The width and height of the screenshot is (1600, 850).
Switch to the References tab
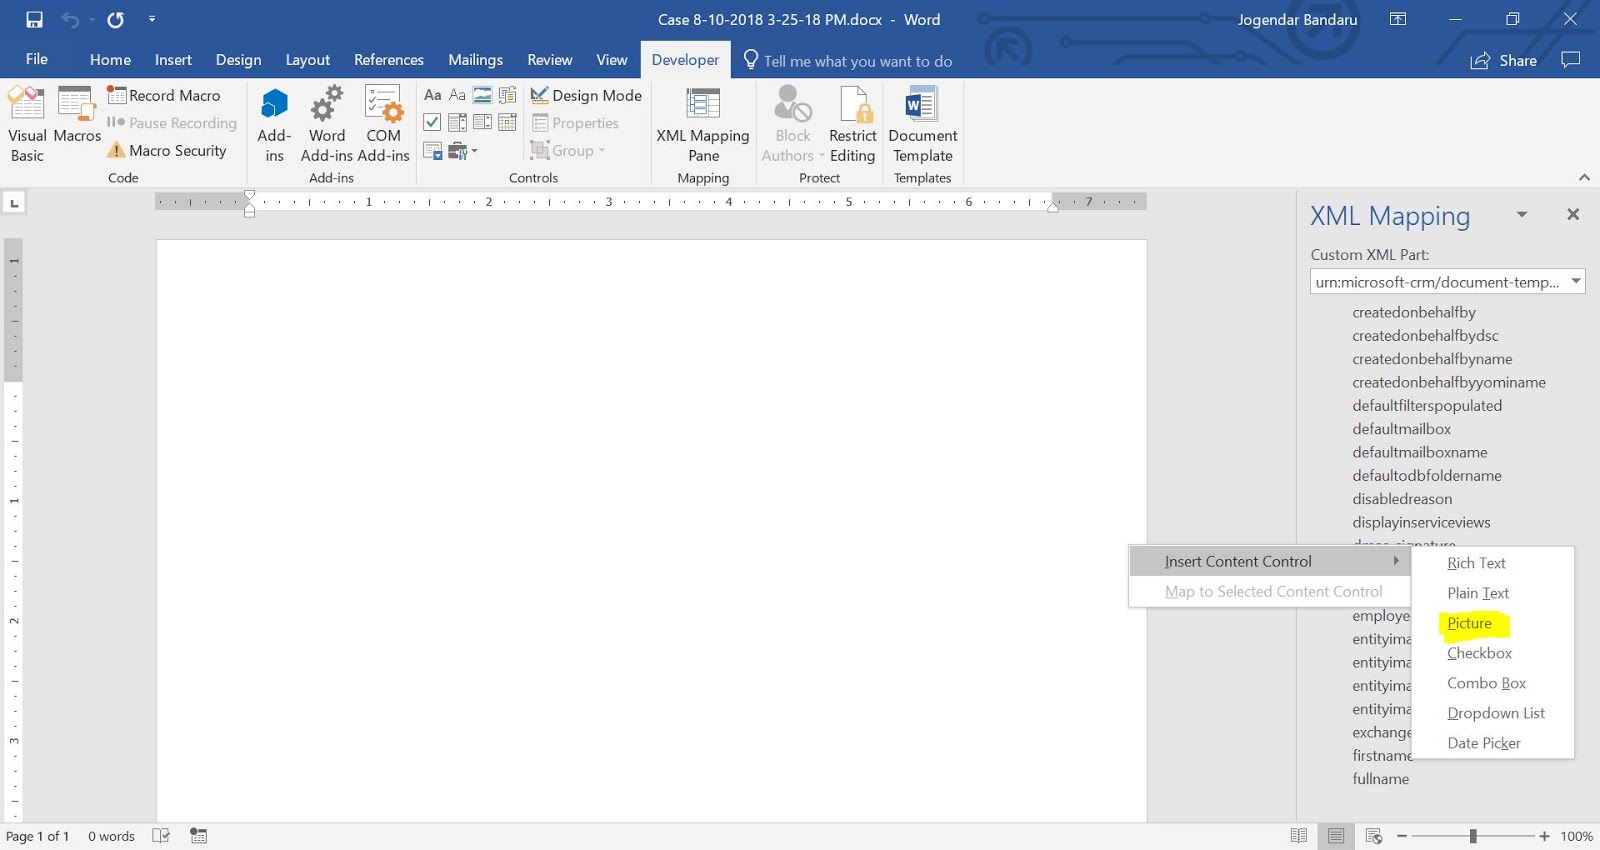click(389, 59)
